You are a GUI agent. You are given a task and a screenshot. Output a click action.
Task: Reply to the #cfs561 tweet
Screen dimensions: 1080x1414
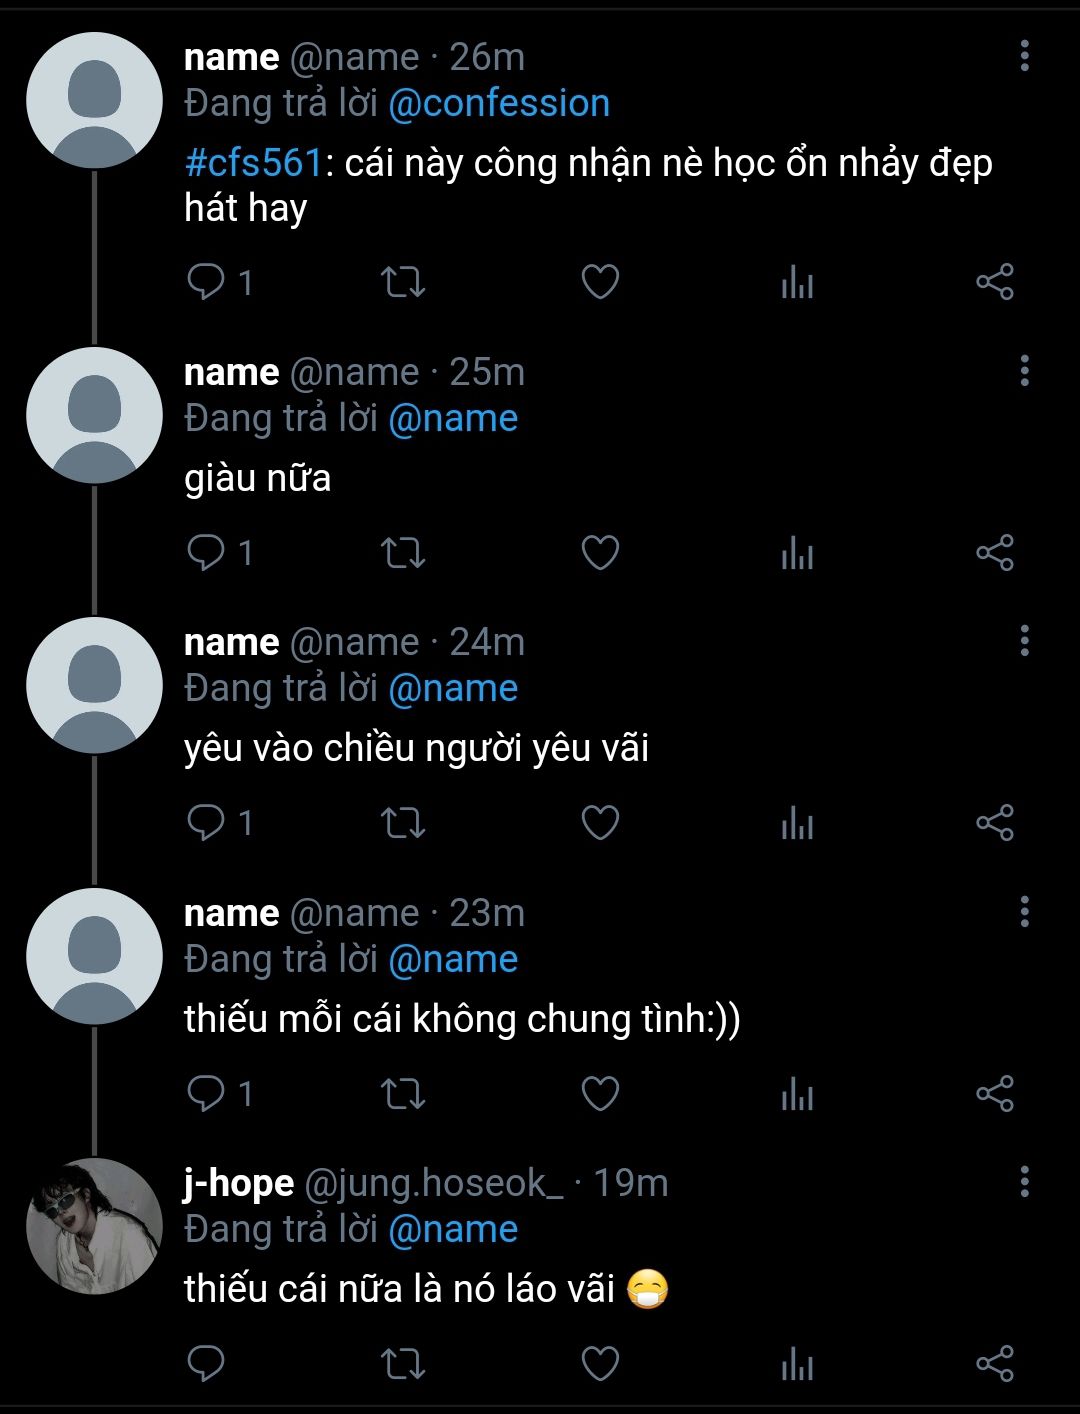[206, 282]
